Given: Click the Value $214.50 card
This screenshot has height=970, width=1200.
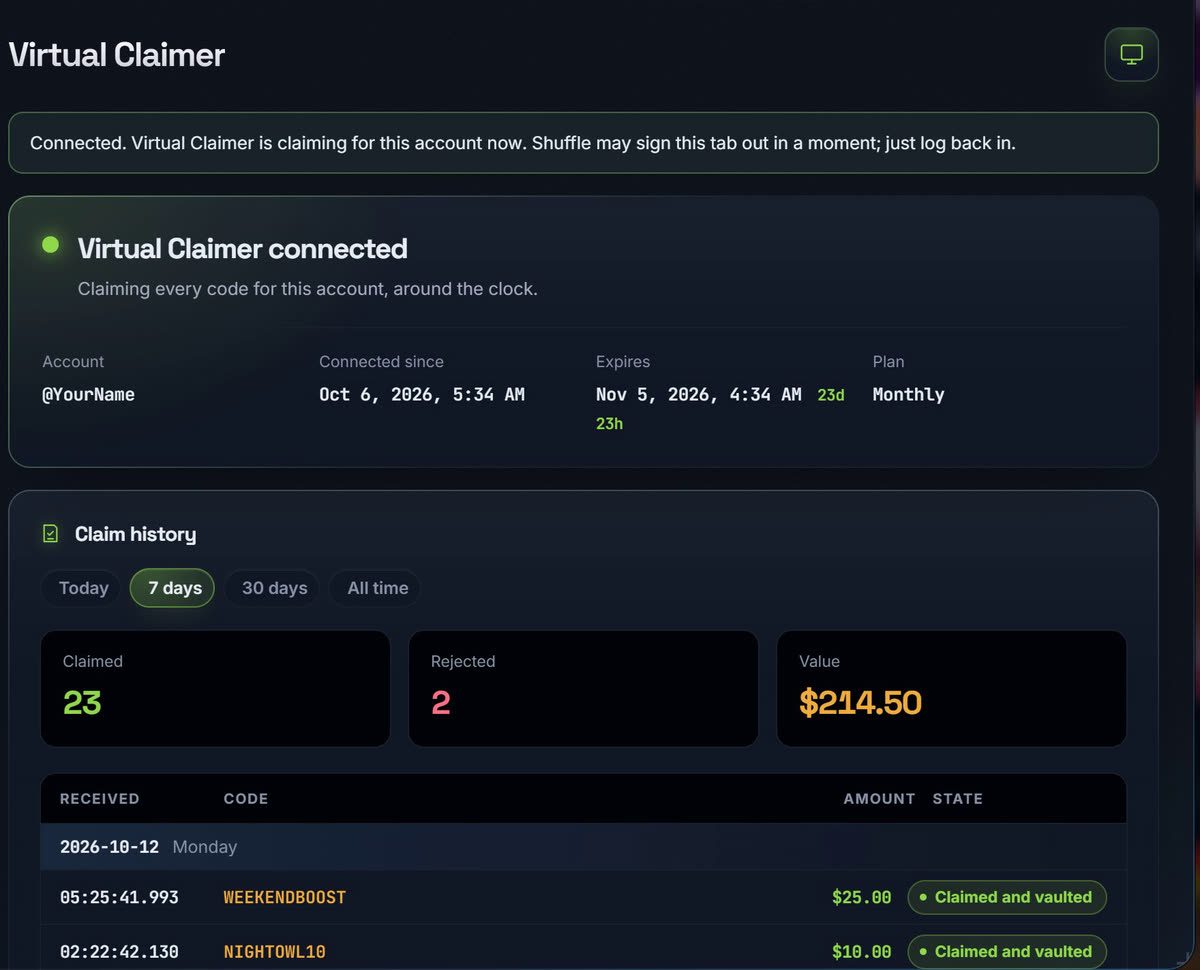Looking at the screenshot, I should (x=951, y=688).
